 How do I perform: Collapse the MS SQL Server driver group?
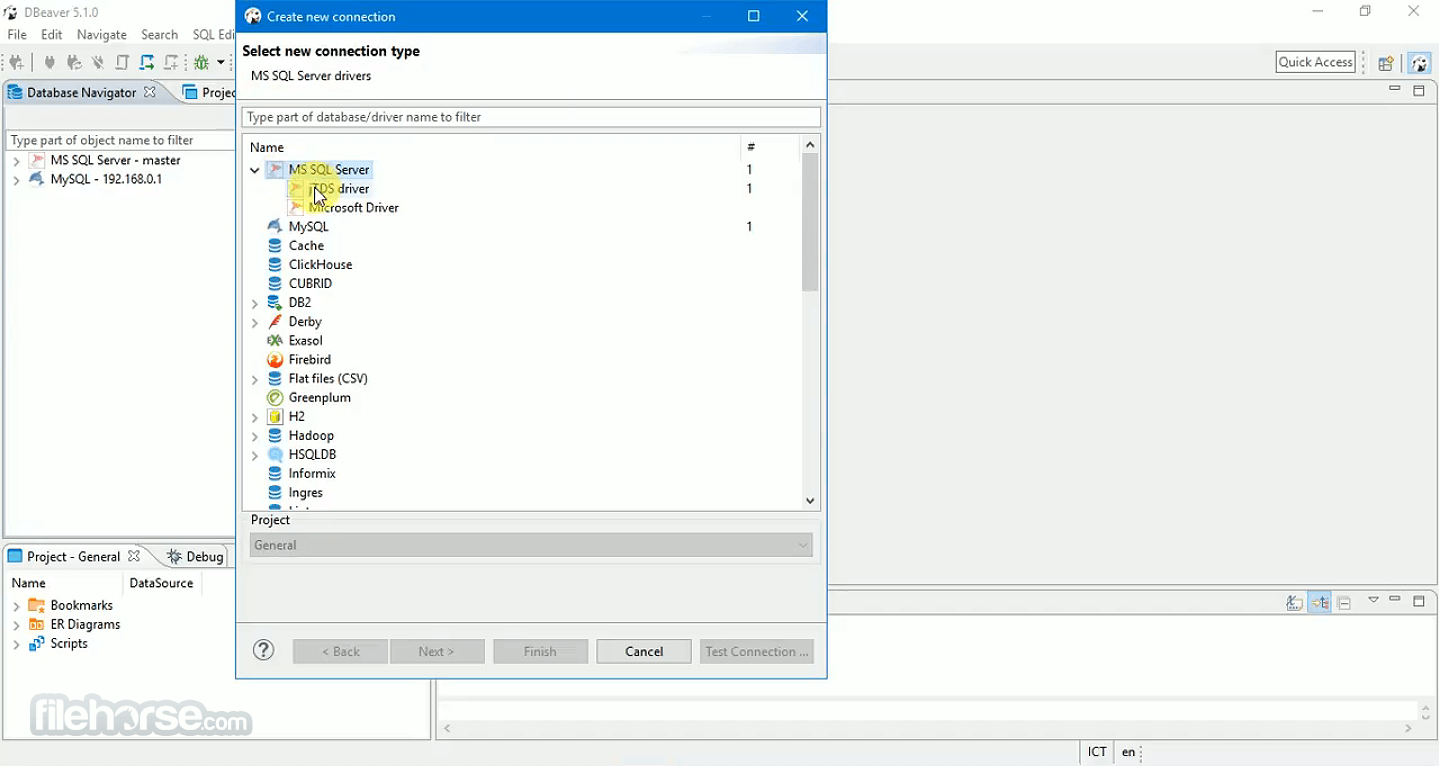255,170
